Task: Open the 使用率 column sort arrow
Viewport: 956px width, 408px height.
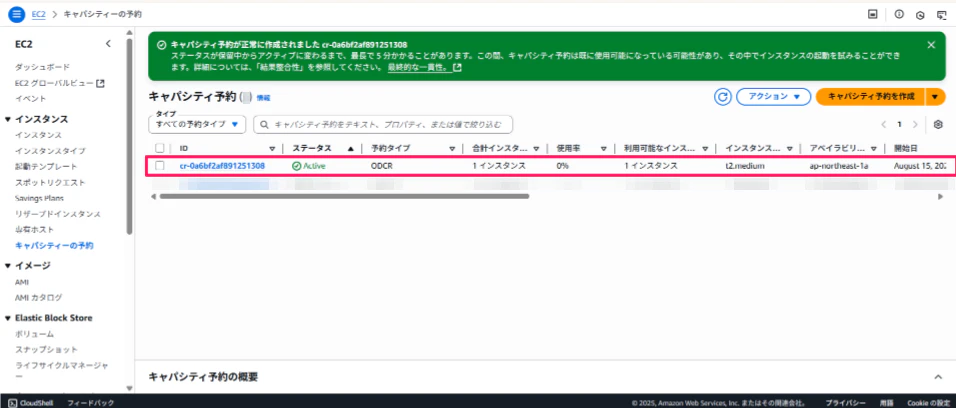Action: [603, 148]
